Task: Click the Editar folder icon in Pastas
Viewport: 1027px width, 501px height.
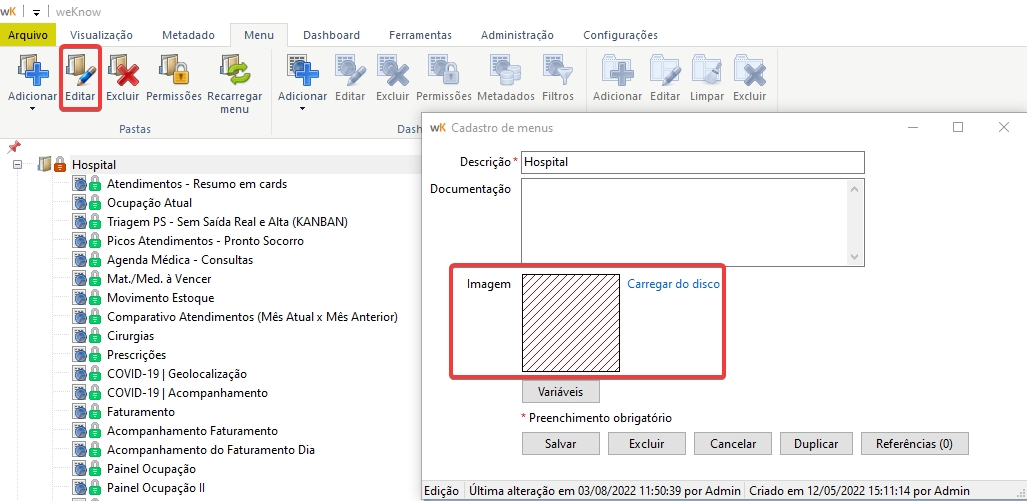Action: click(x=80, y=71)
